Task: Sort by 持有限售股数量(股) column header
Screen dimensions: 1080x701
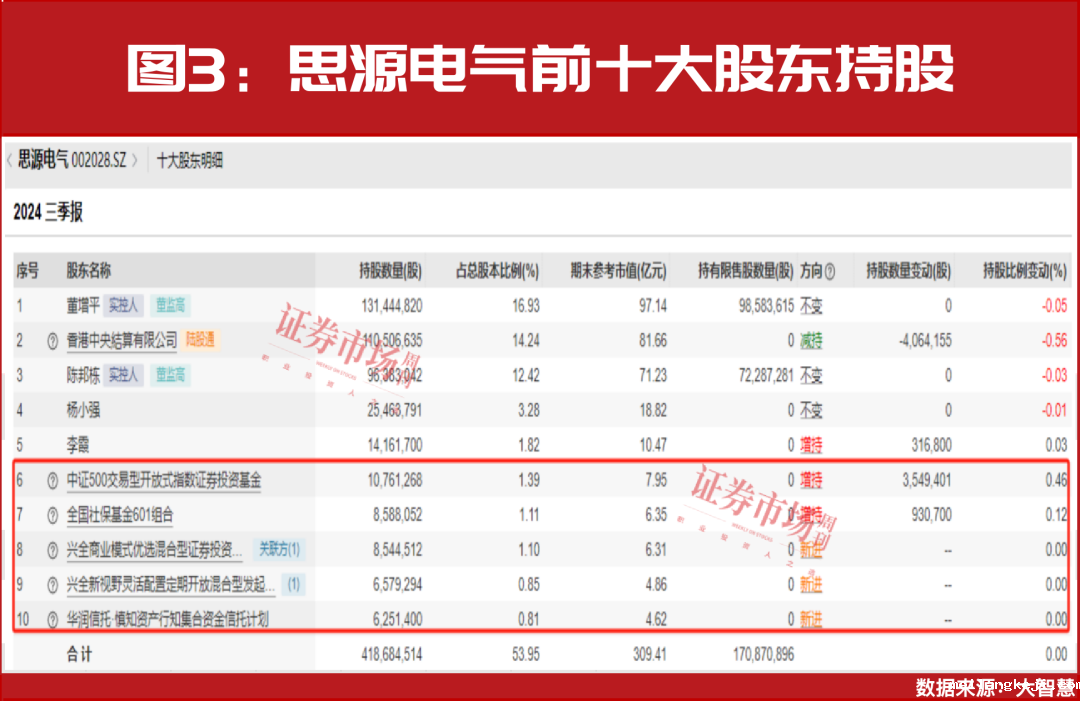Action: tap(745, 271)
